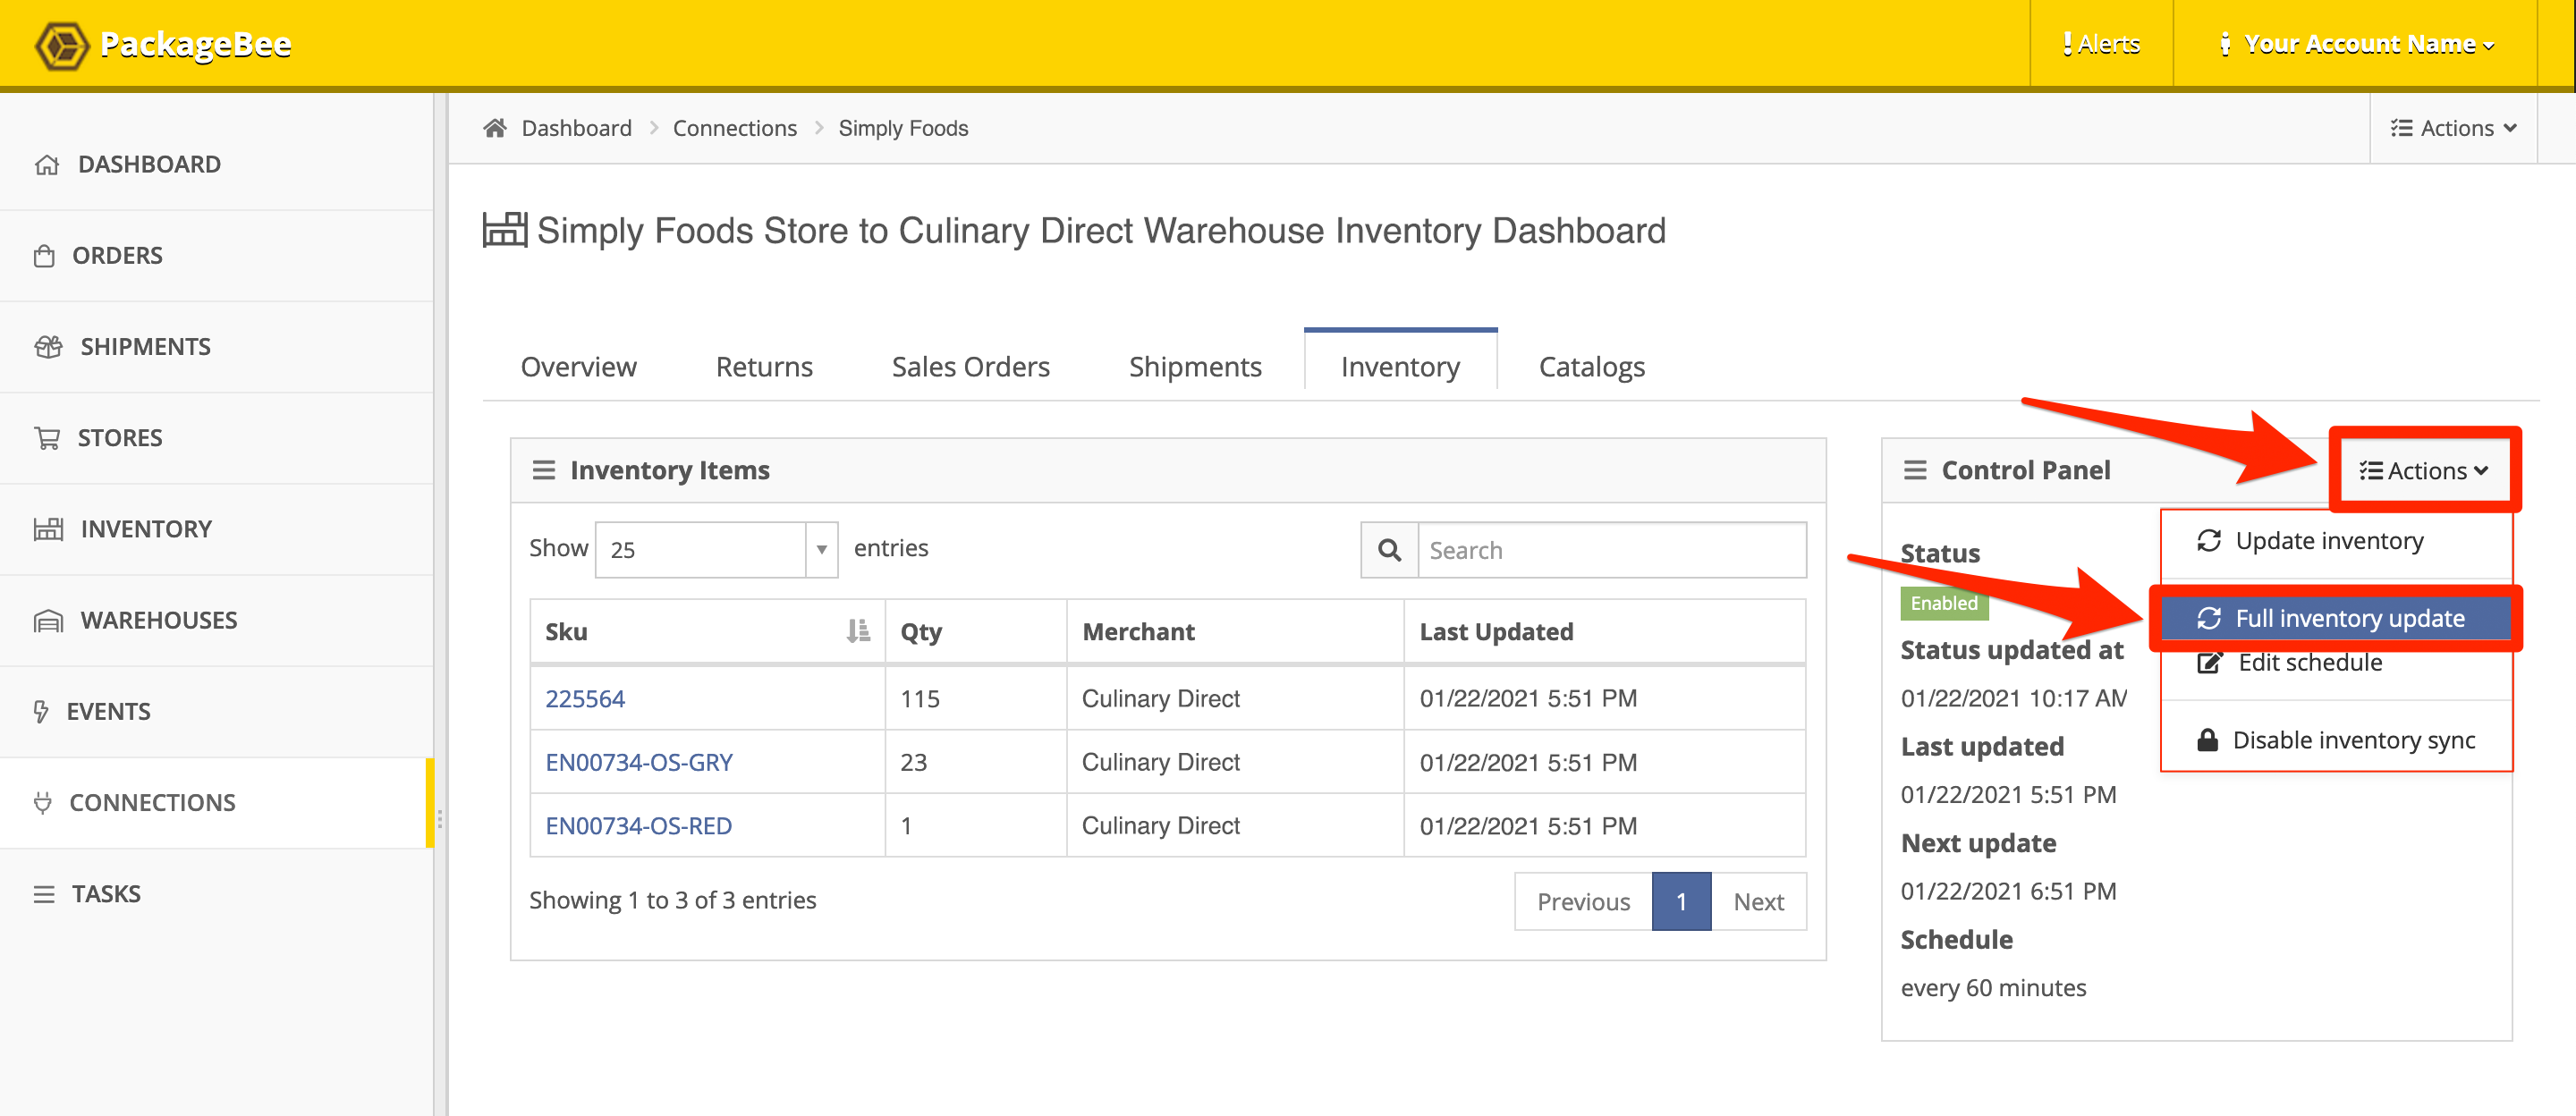Click the Events sidebar lightning icon
Screen dimensions: 2576x1116
tap(41, 711)
